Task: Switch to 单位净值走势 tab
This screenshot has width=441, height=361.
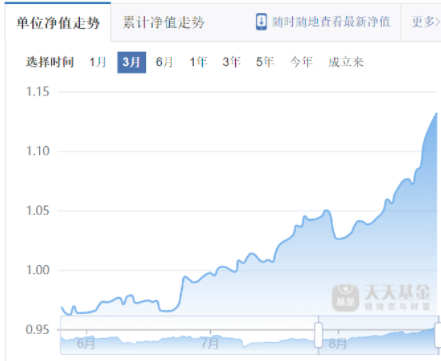Action: (58, 22)
